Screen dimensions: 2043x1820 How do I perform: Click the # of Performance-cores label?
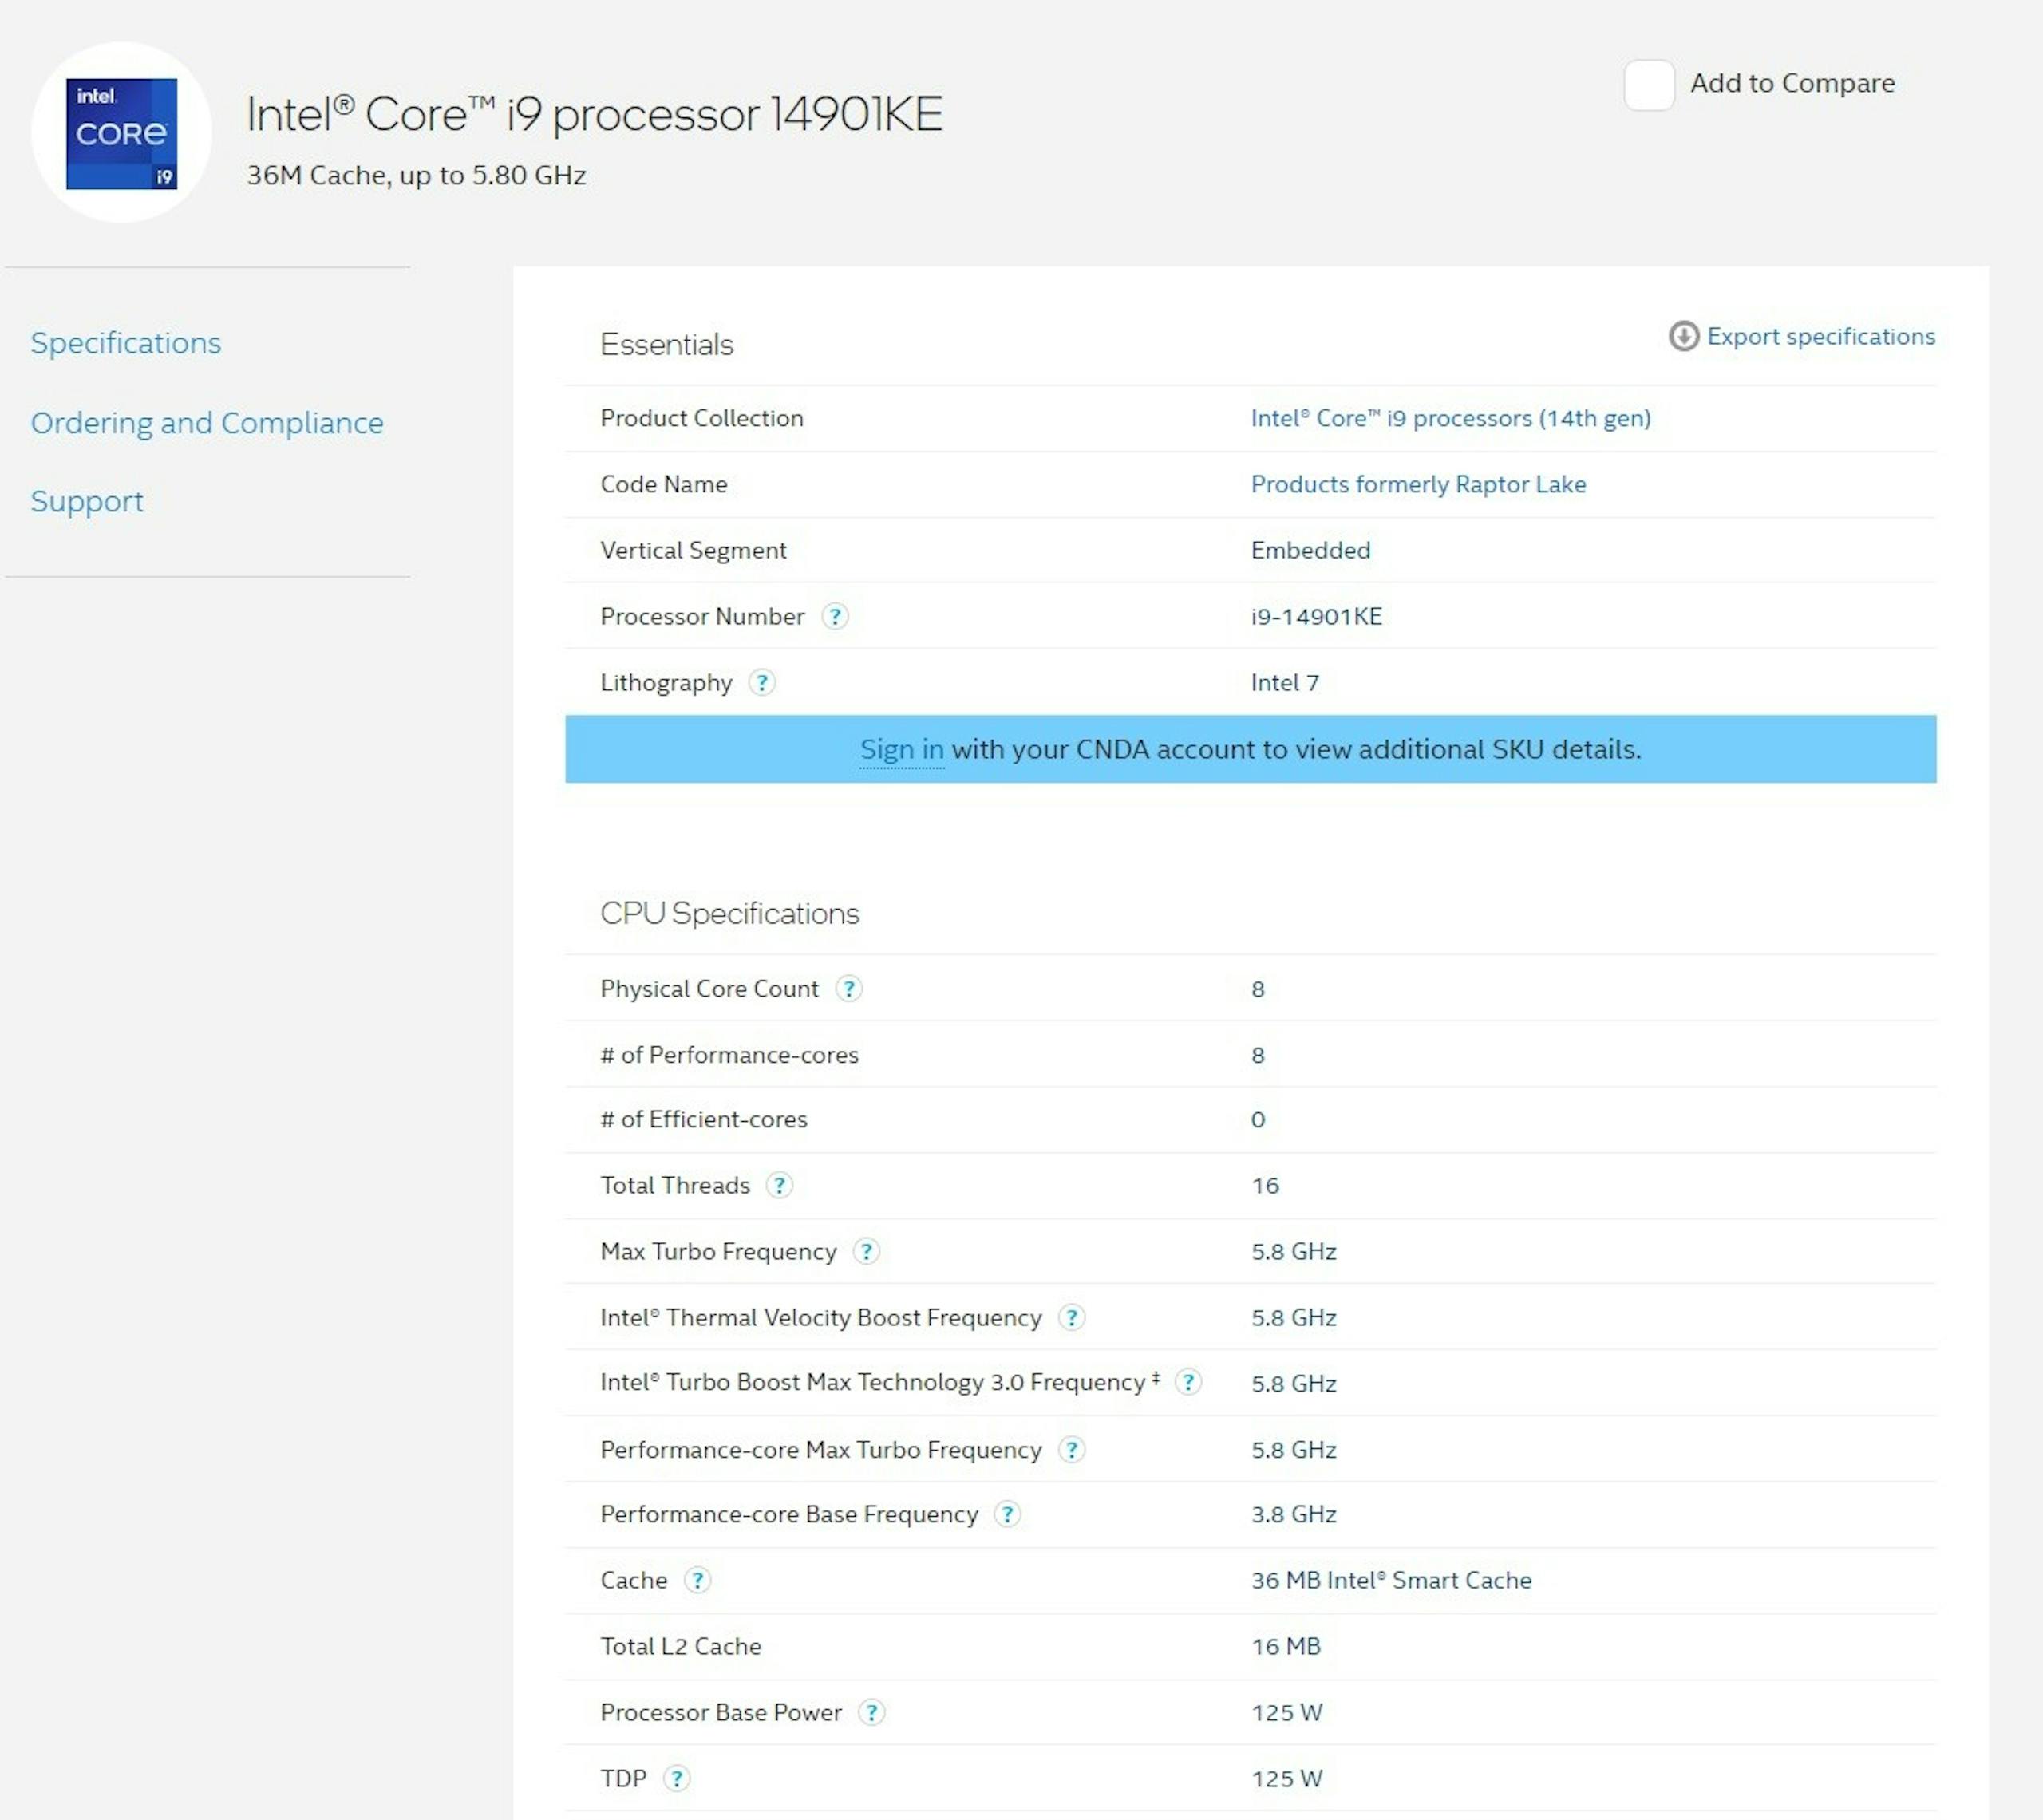click(729, 1054)
